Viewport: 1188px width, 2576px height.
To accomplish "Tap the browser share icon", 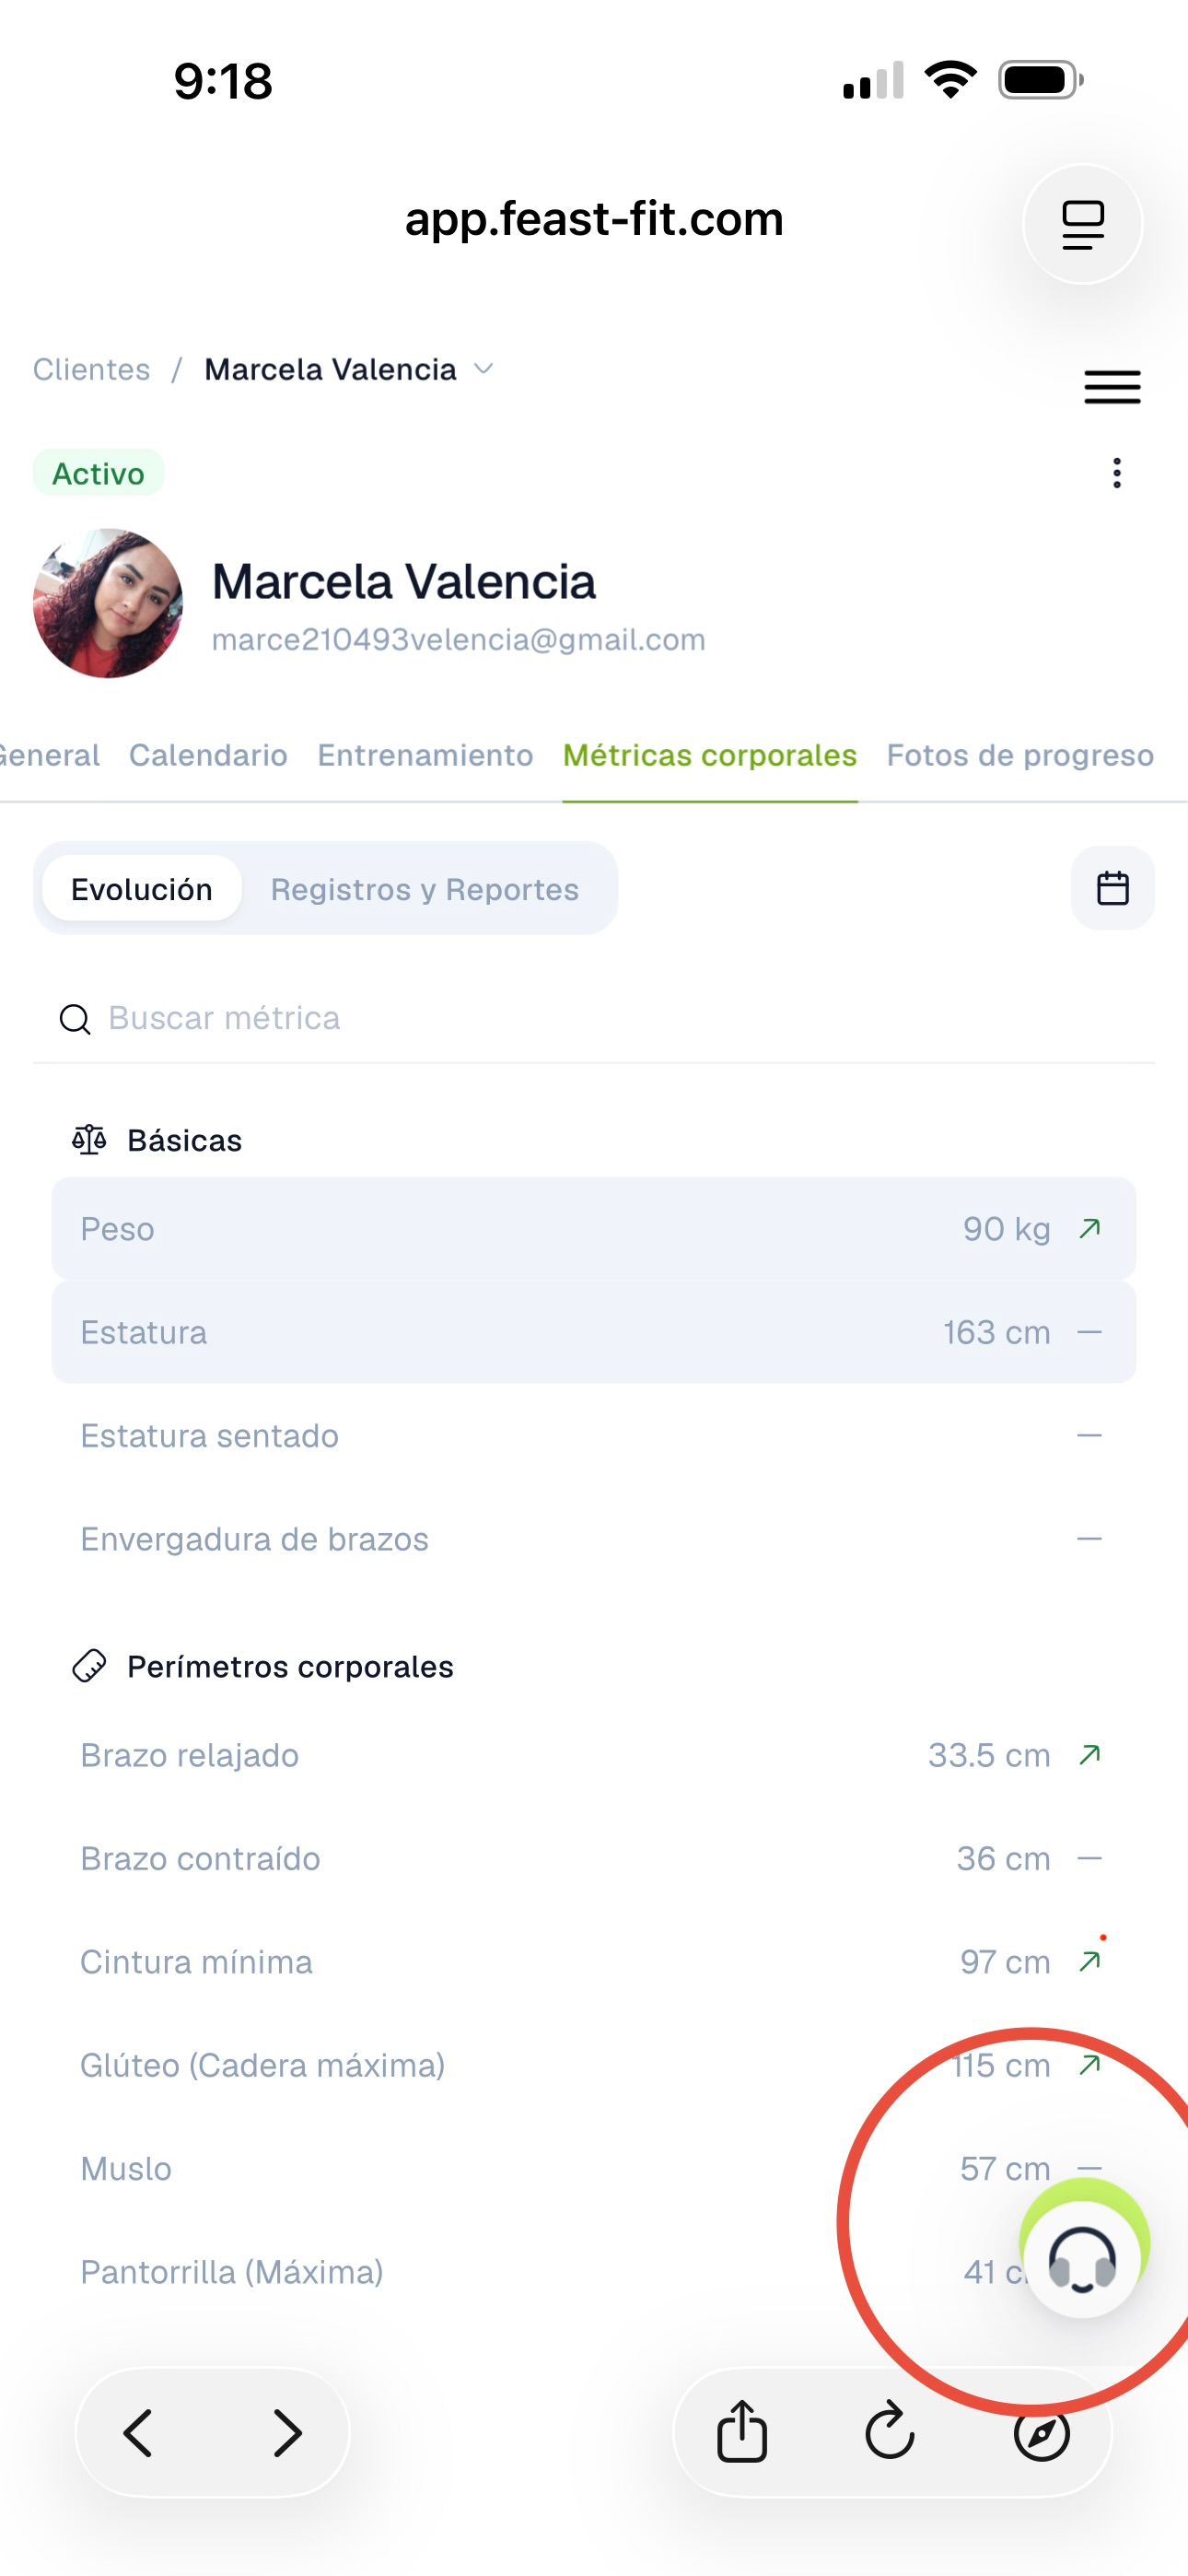I will (x=742, y=2432).
